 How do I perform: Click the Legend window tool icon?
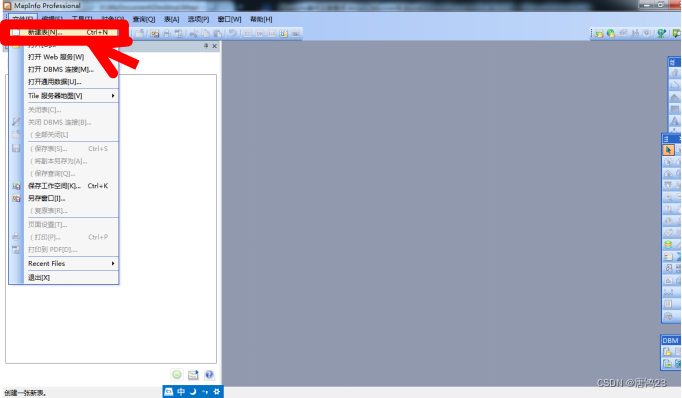669,257
